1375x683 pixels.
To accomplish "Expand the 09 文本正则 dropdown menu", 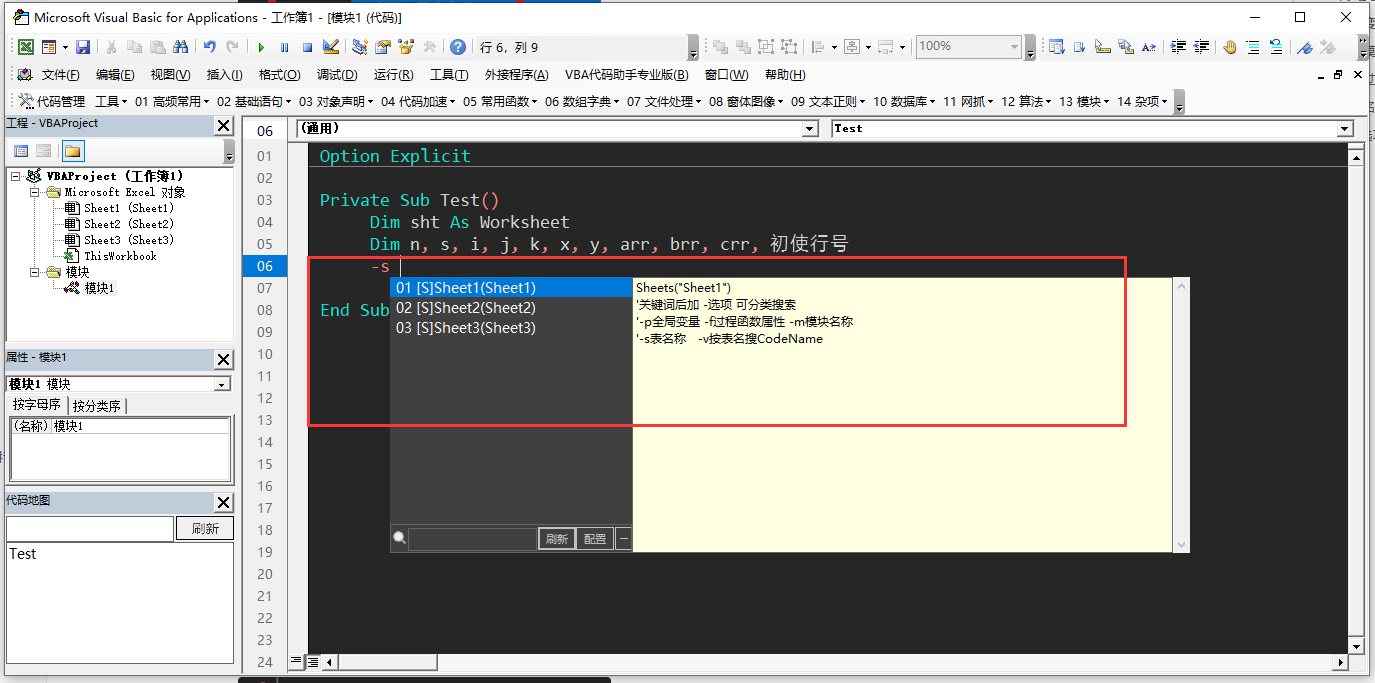I will (x=827, y=101).
